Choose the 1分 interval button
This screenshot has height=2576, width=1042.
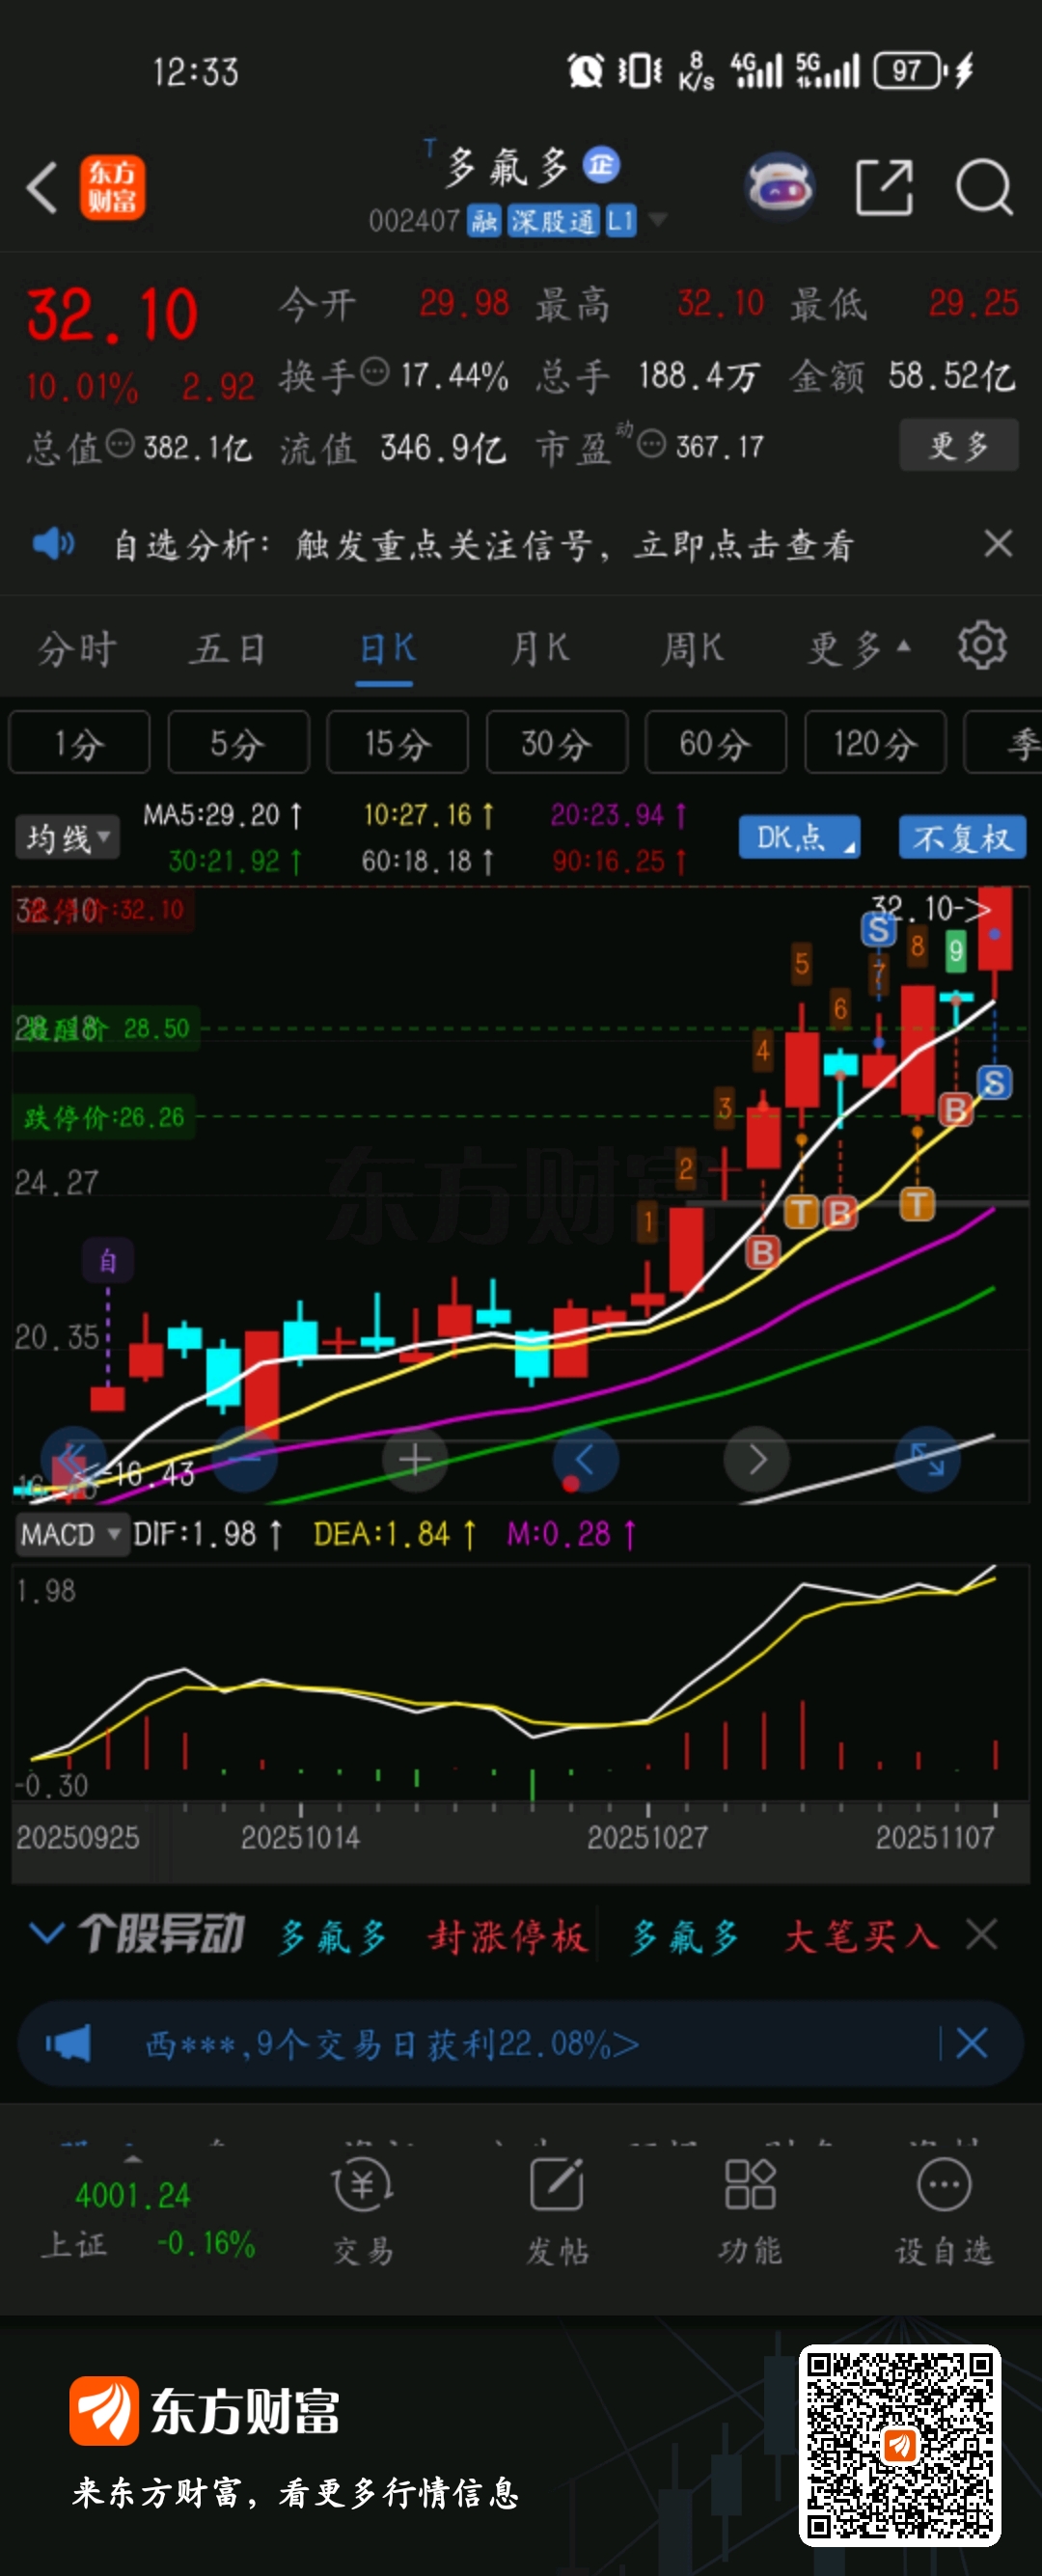point(79,742)
